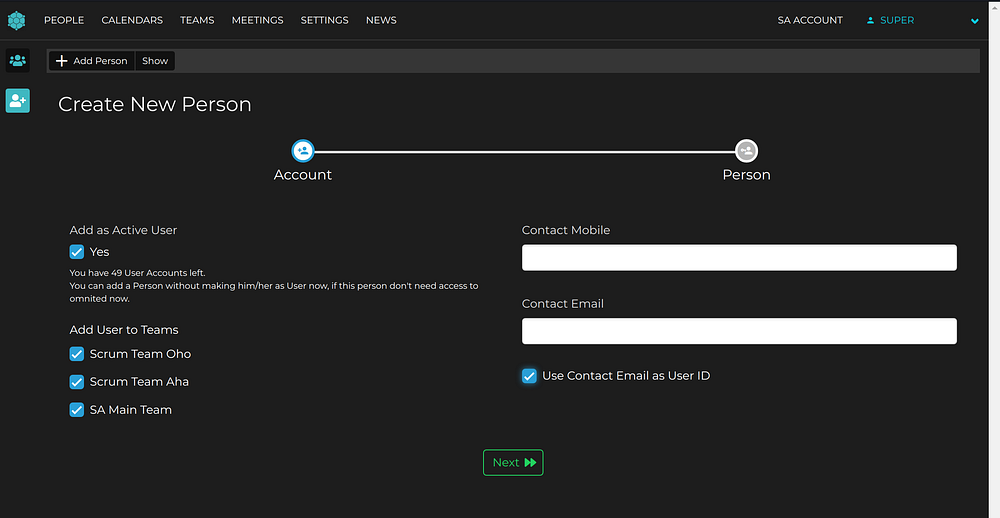This screenshot has height=518, width=1000.
Task: Click the Person step circle icon
Action: click(x=746, y=151)
